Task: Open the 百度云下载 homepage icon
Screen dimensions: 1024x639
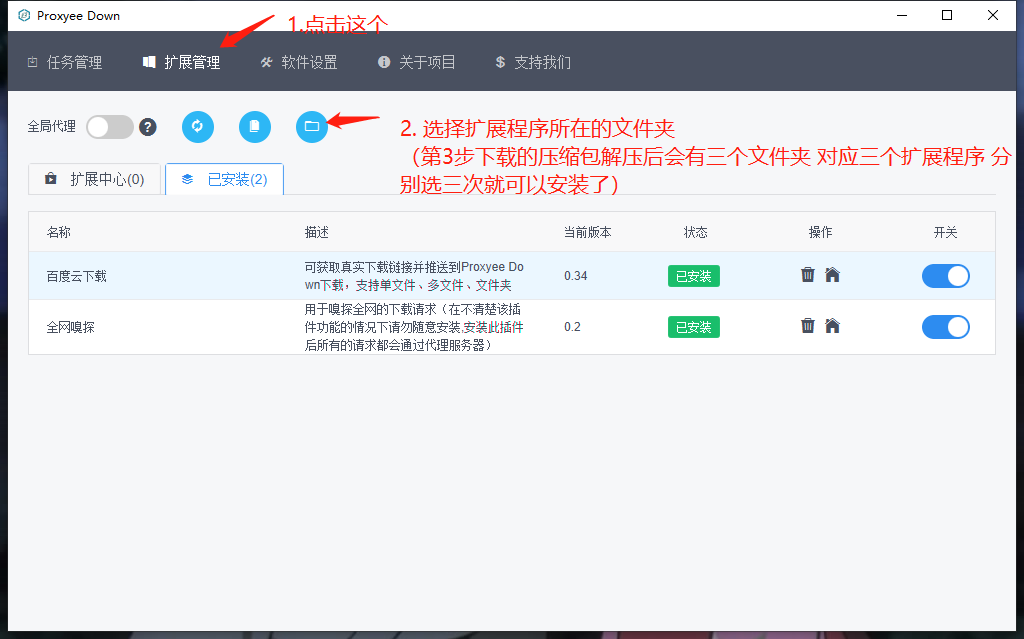Action: (x=833, y=273)
